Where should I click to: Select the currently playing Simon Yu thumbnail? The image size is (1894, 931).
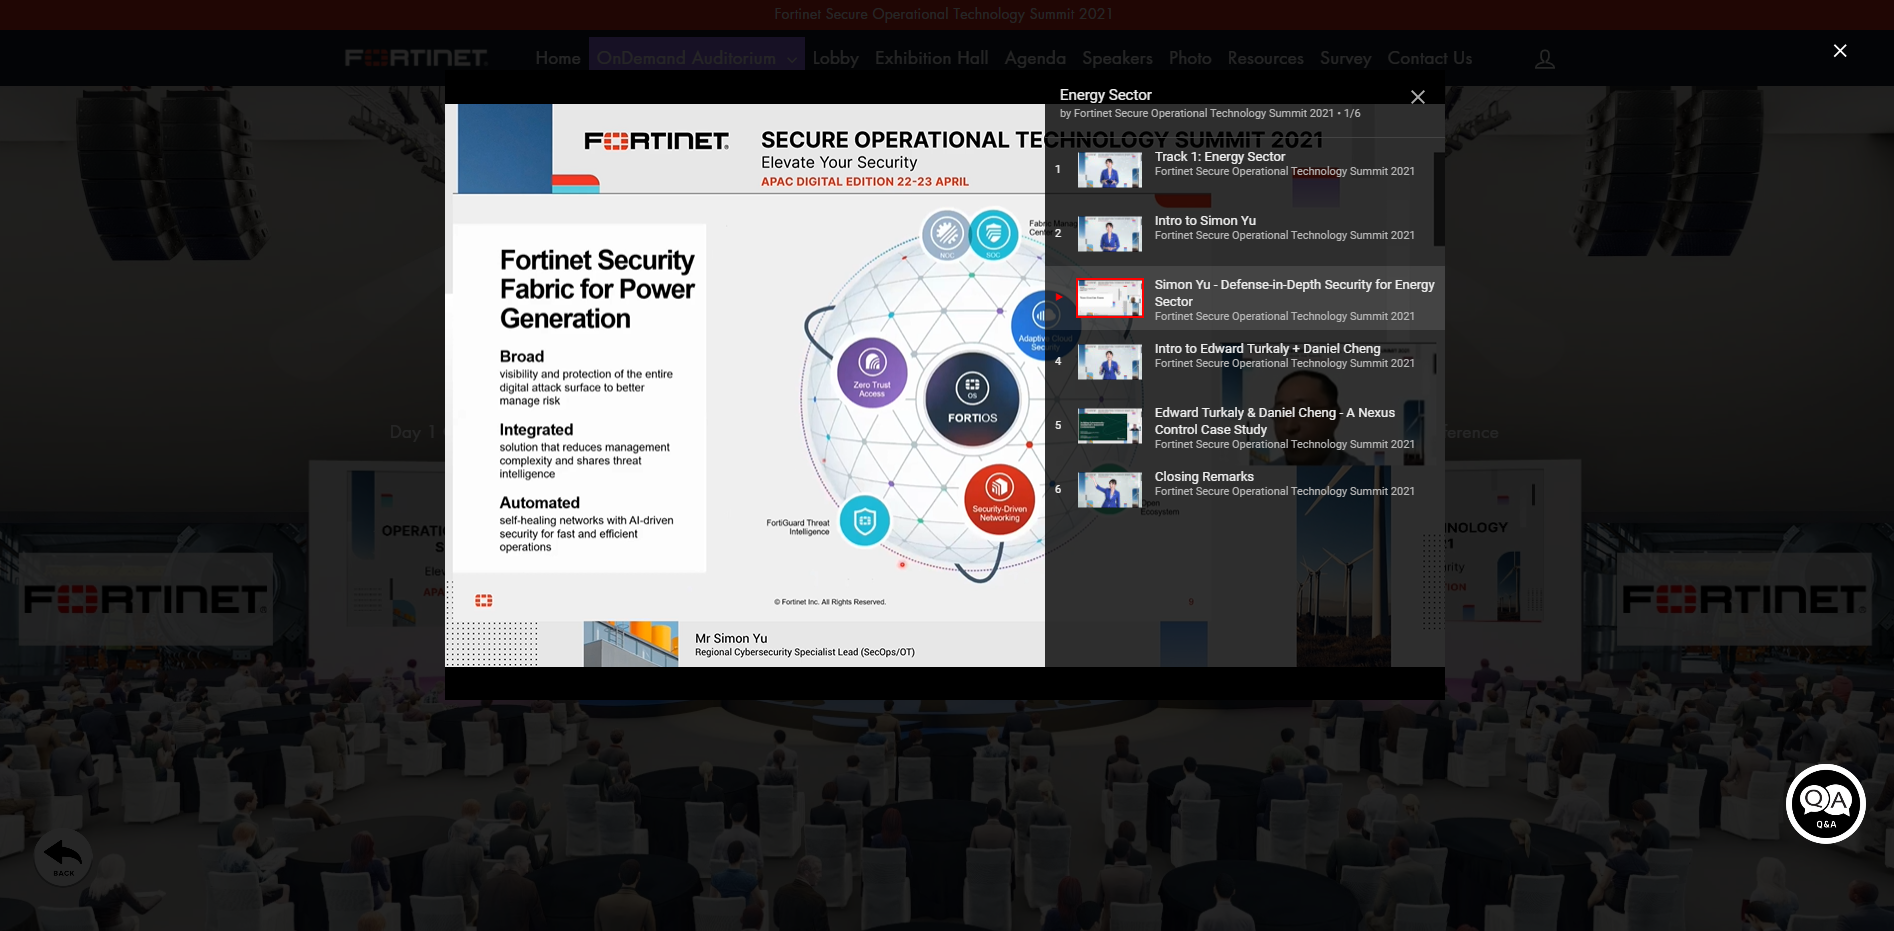point(1109,298)
